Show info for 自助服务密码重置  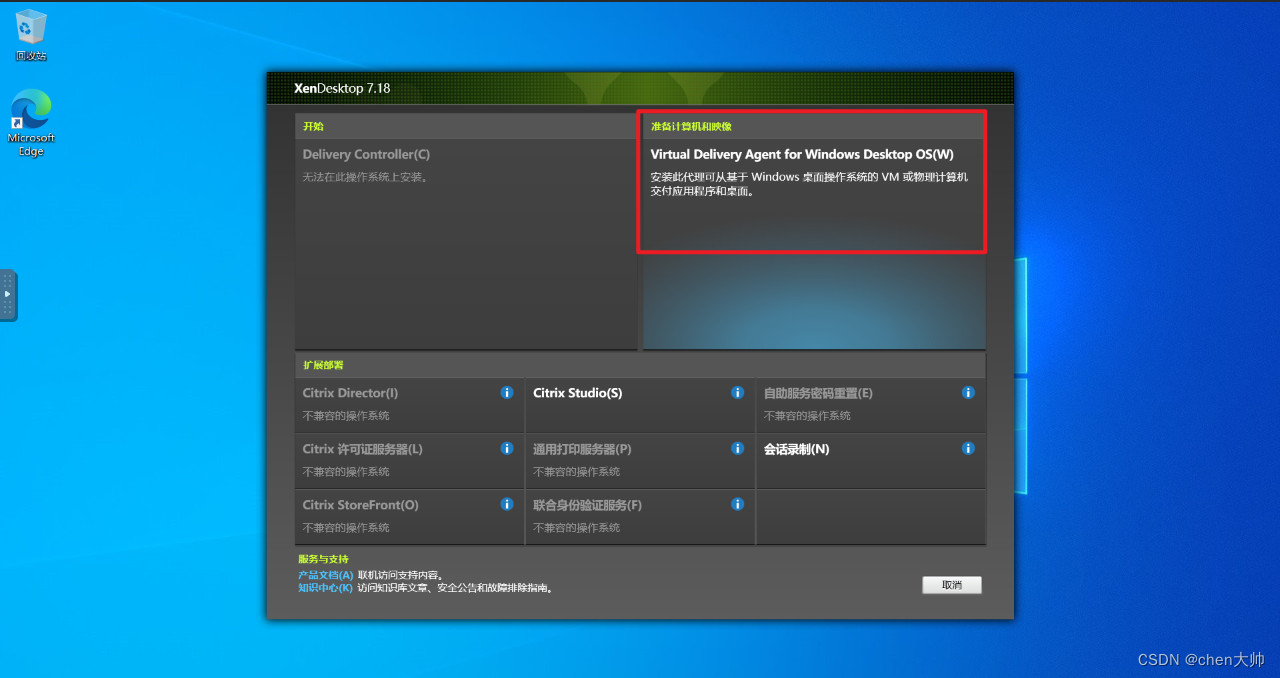tap(968, 393)
